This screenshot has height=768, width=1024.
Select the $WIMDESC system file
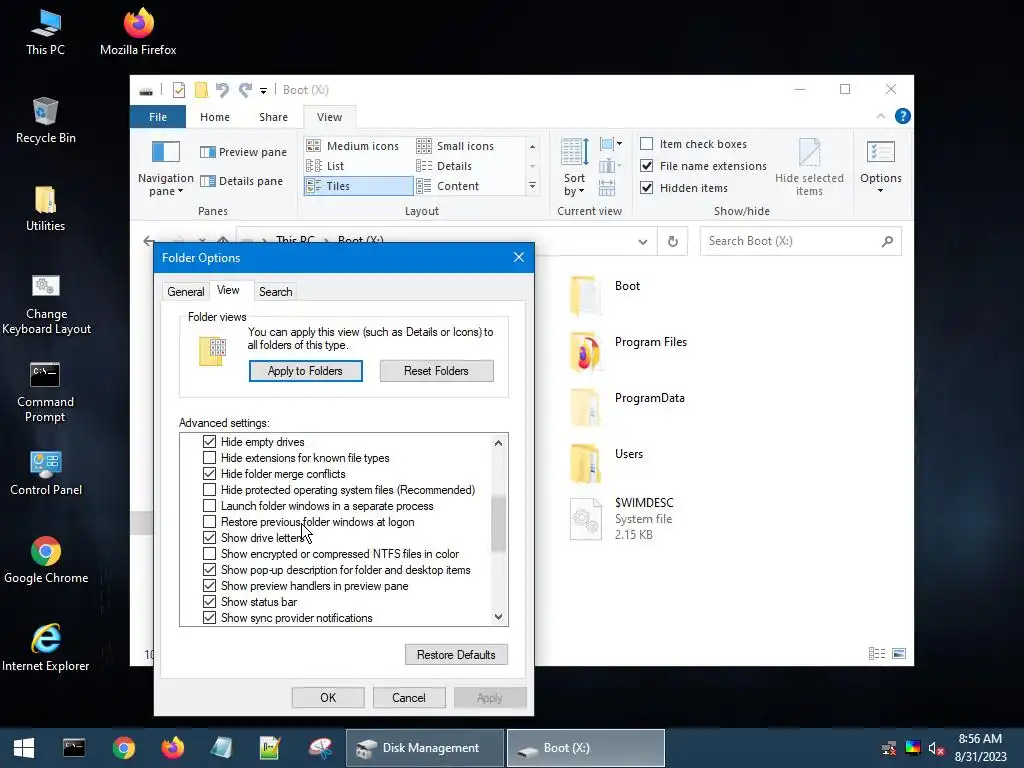click(622, 519)
